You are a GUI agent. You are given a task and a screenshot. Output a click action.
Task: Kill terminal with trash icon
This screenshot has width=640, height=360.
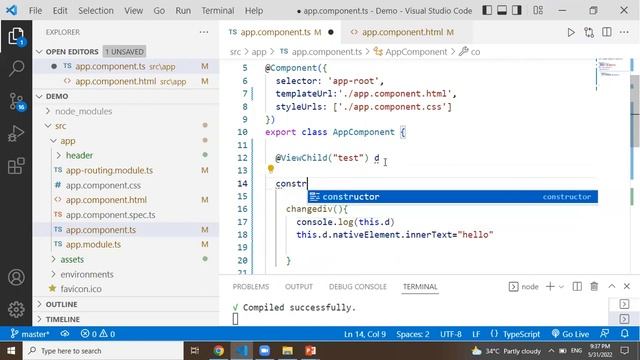pyautogui.click(x=594, y=287)
